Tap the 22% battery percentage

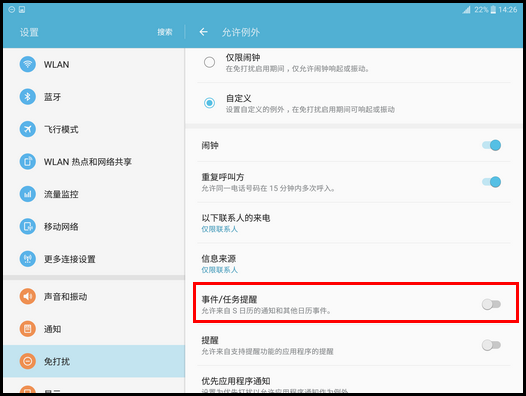(x=481, y=10)
